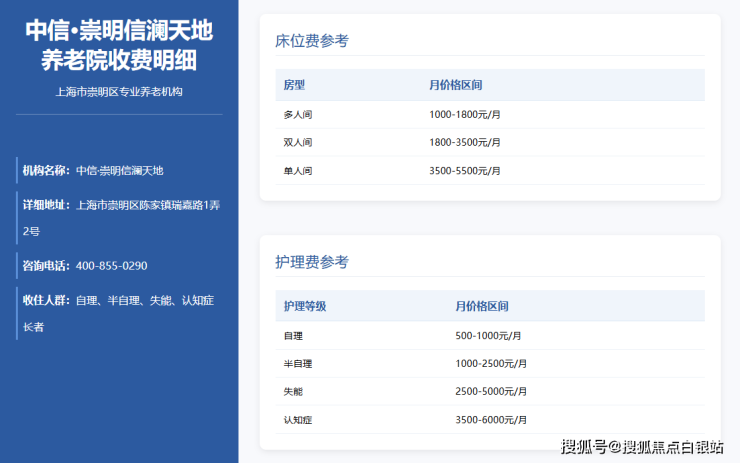The width and height of the screenshot is (740, 463).
Task: Click the price 1000-1800元/月
Action: (465, 115)
